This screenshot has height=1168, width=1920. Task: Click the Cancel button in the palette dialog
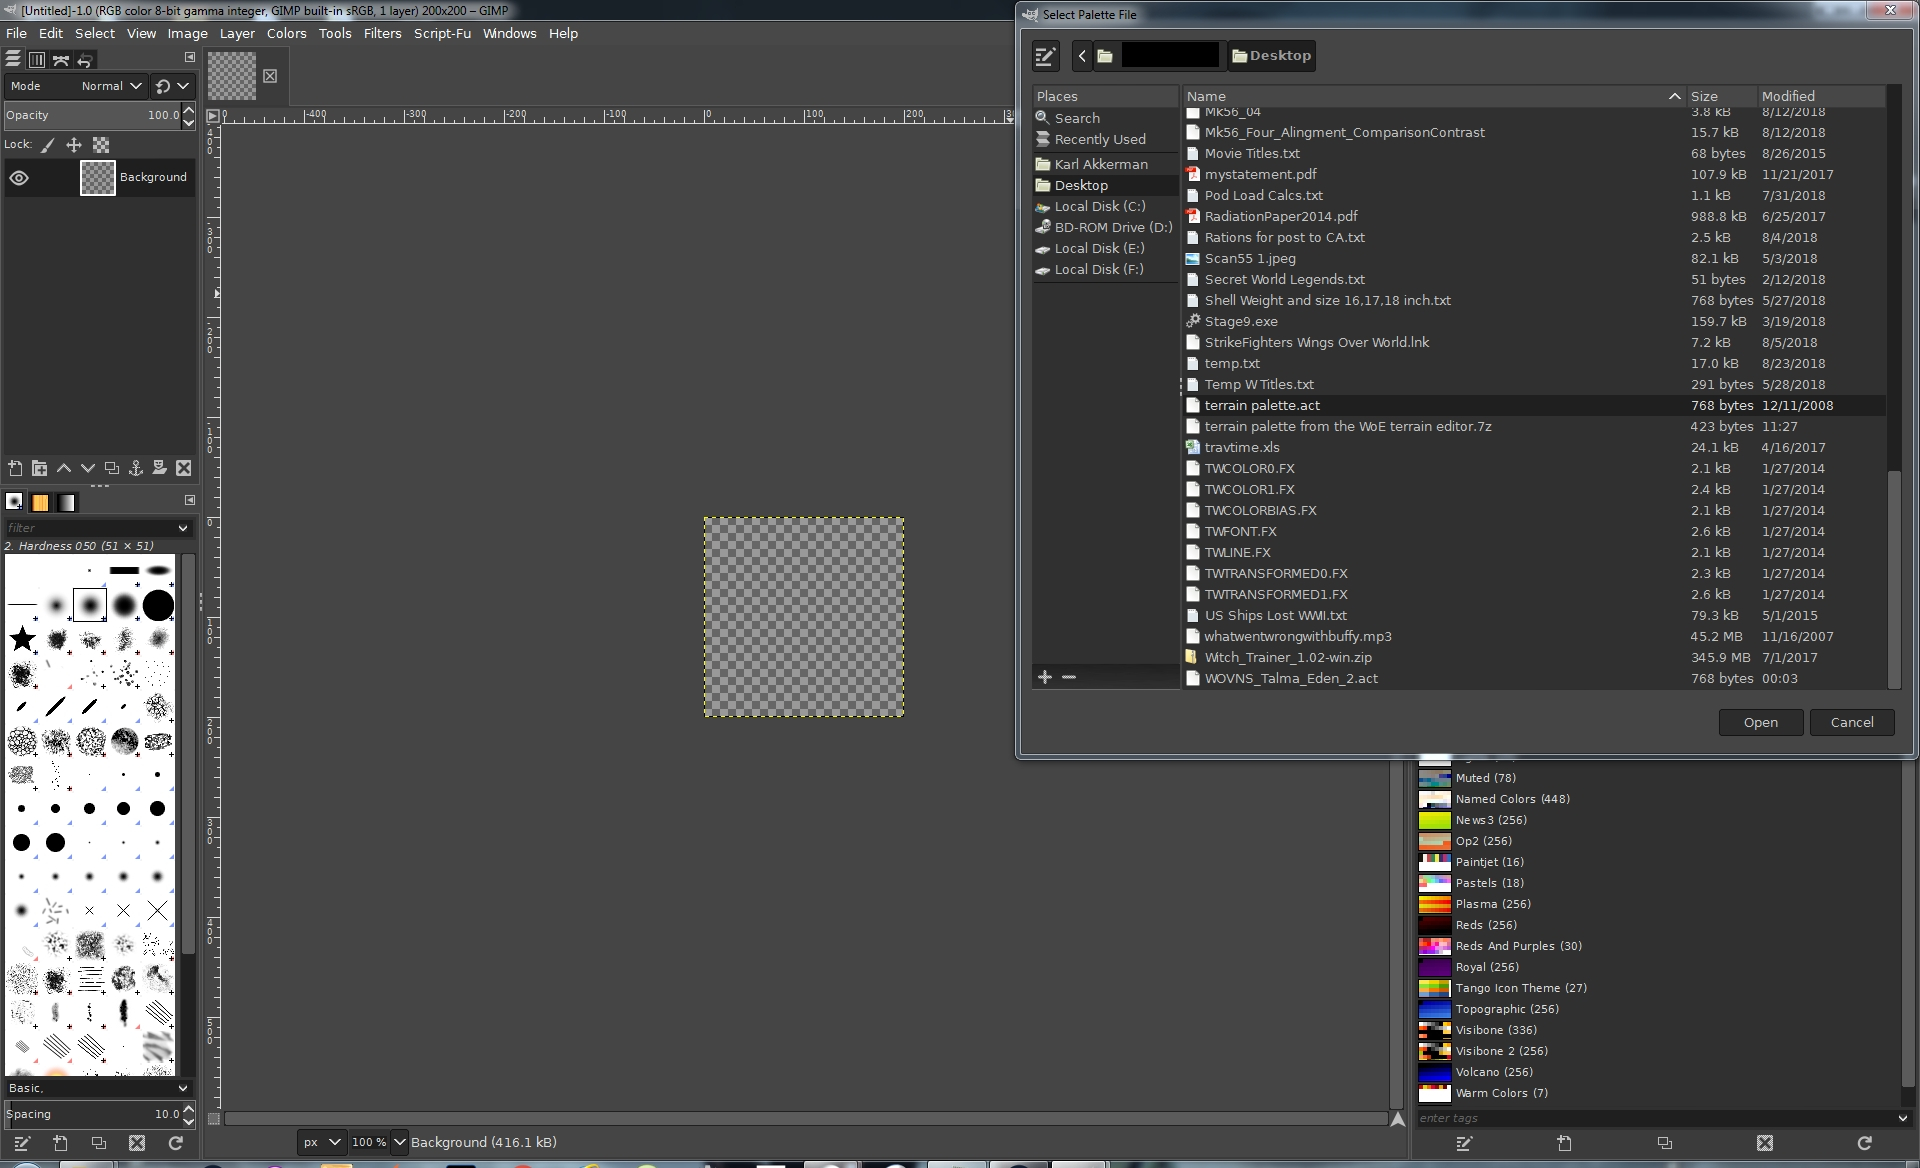pyautogui.click(x=1852, y=722)
